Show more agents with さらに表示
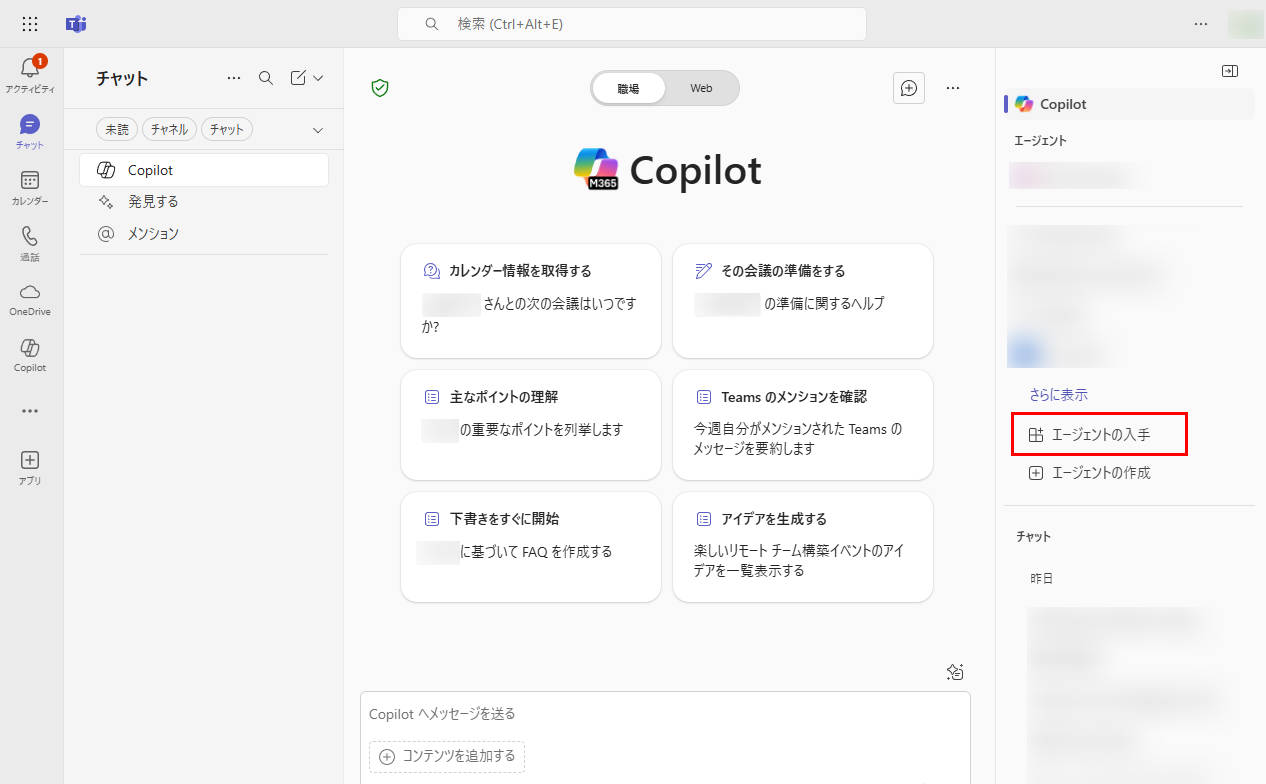The width and height of the screenshot is (1266, 784). pyautogui.click(x=1058, y=395)
